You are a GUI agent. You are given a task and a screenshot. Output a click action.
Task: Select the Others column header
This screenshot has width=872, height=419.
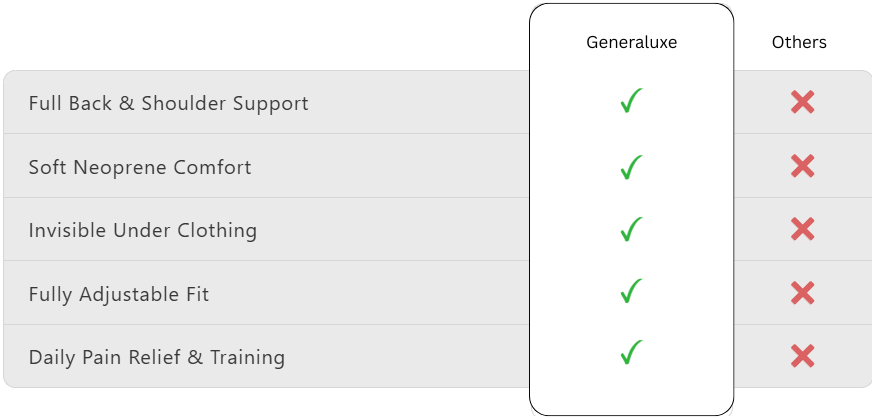click(x=799, y=42)
